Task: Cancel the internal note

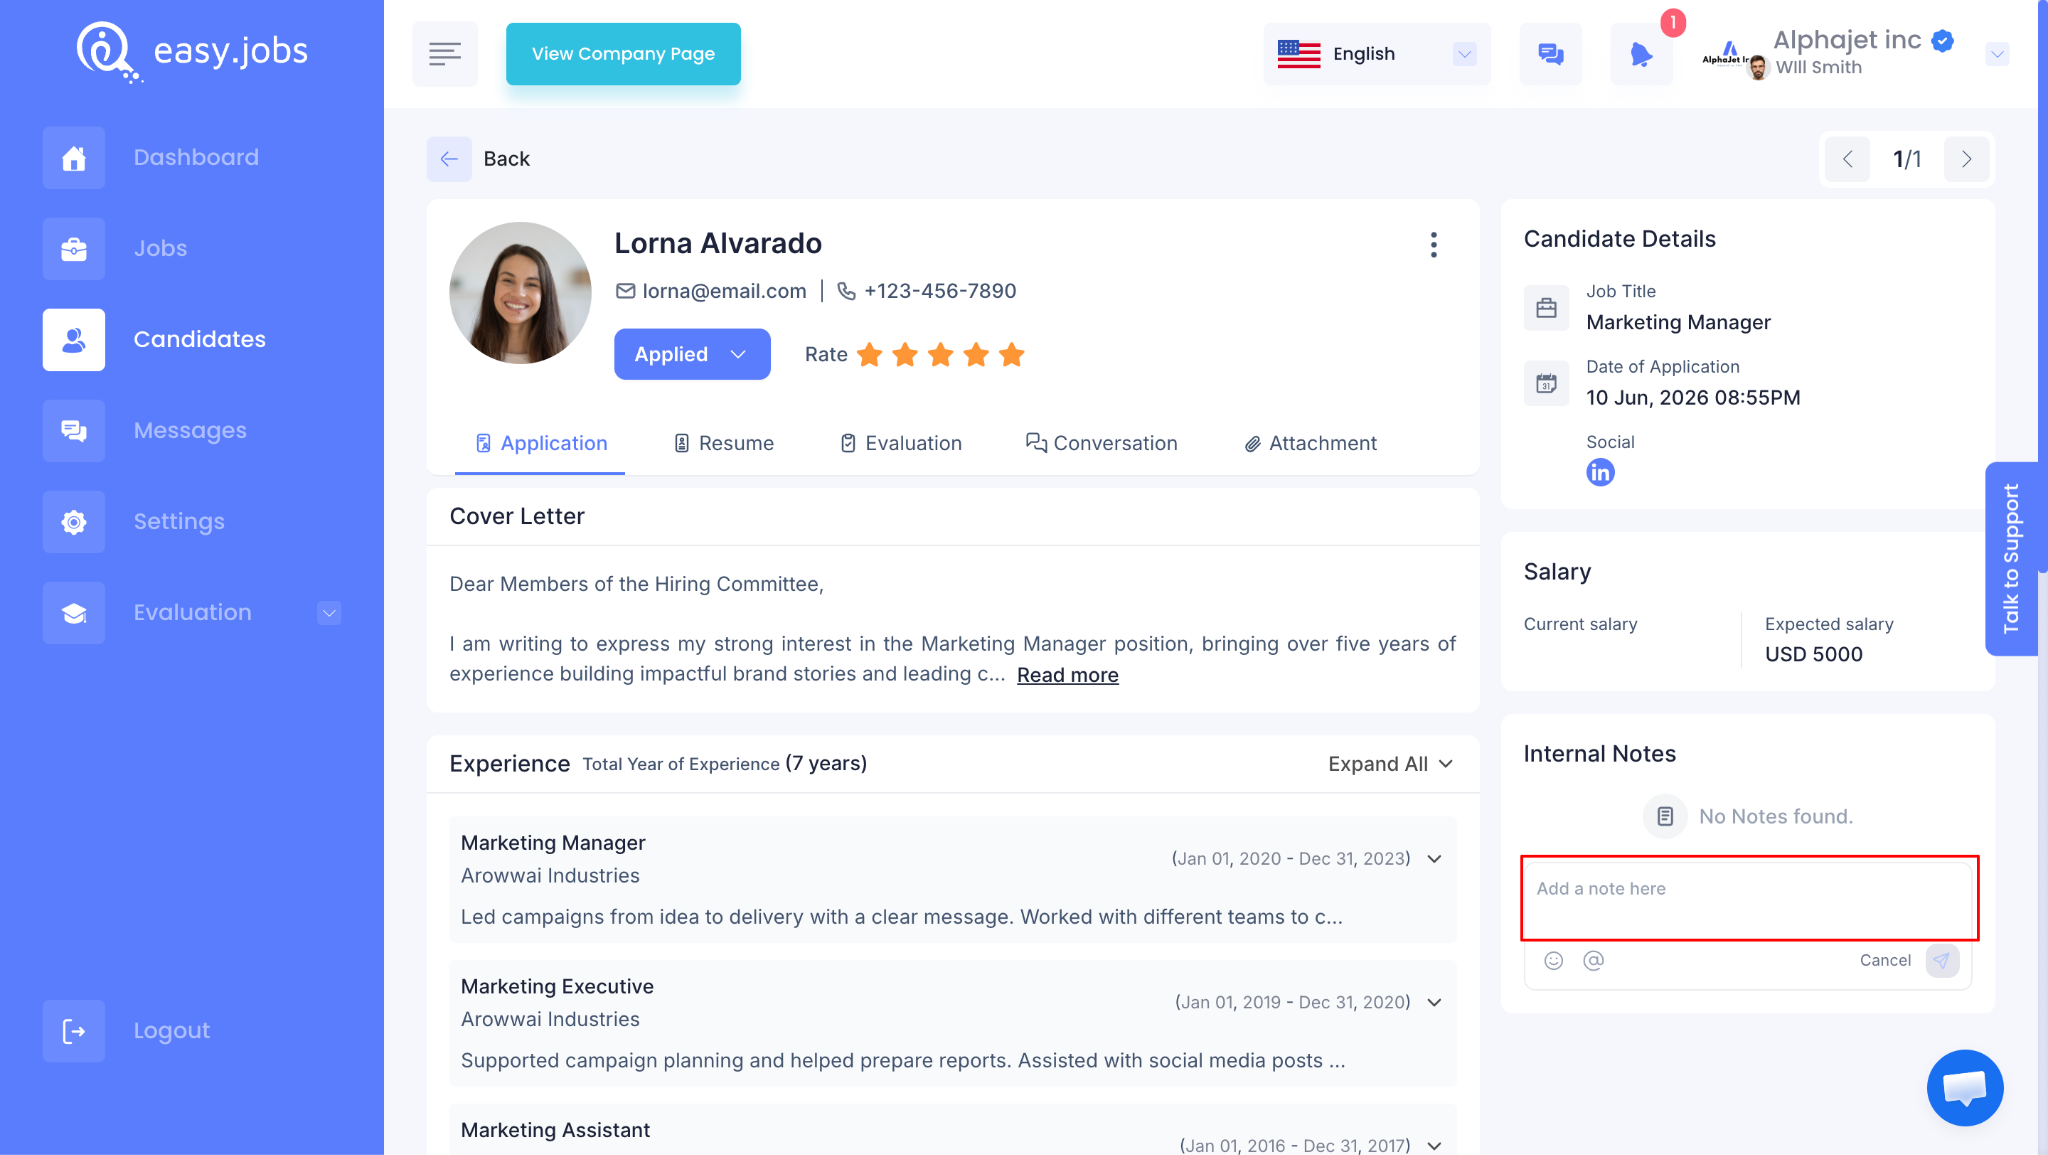Action: pyautogui.click(x=1885, y=960)
